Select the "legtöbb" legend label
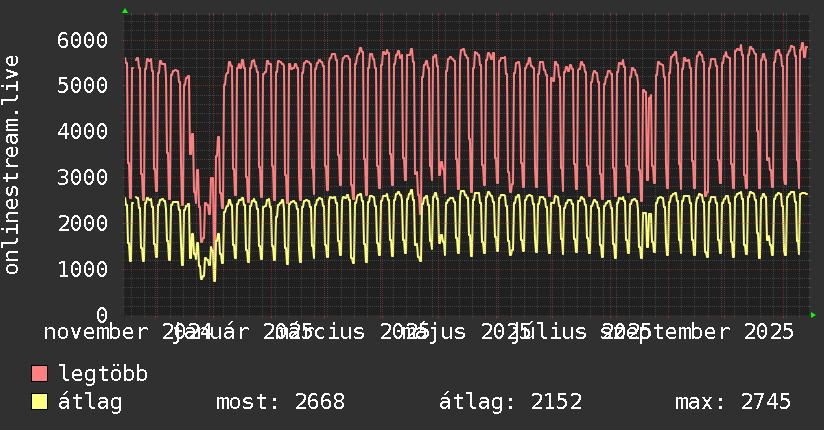824x430 pixels. point(103,374)
